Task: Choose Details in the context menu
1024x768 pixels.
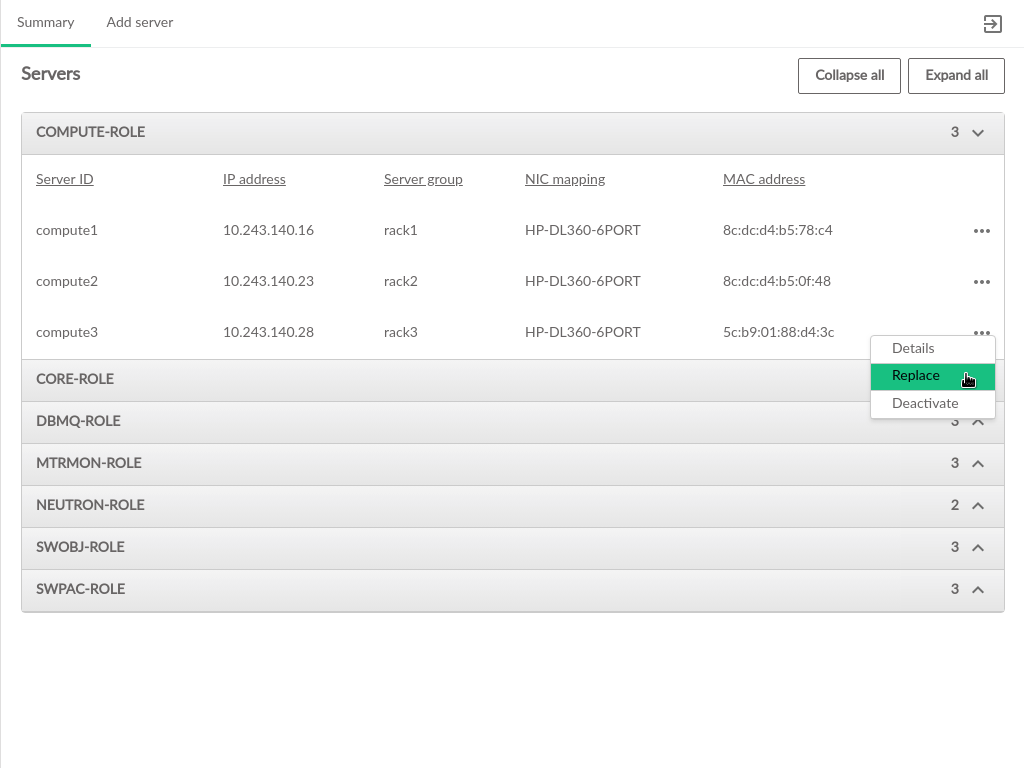Action: [x=913, y=349]
